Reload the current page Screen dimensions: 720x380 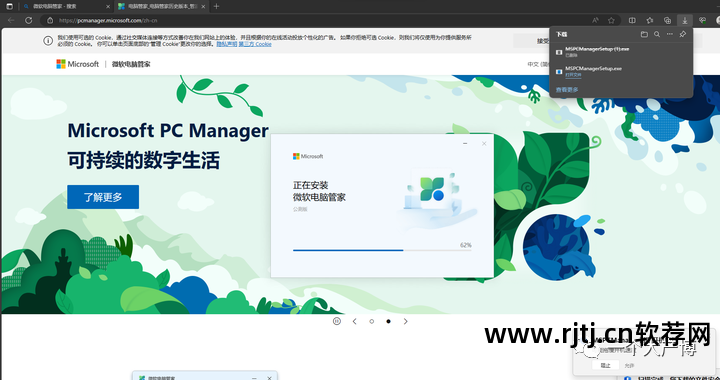tap(28, 20)
